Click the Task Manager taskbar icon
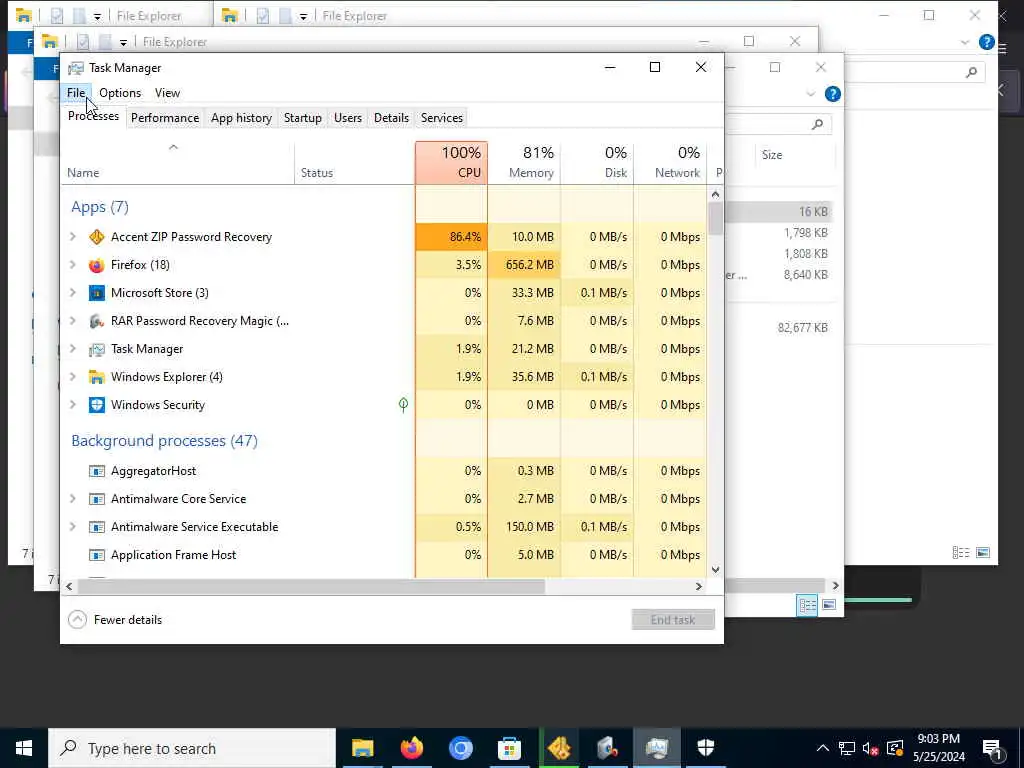Viewport: 1024px width, 768px height. tap(657, 748)
